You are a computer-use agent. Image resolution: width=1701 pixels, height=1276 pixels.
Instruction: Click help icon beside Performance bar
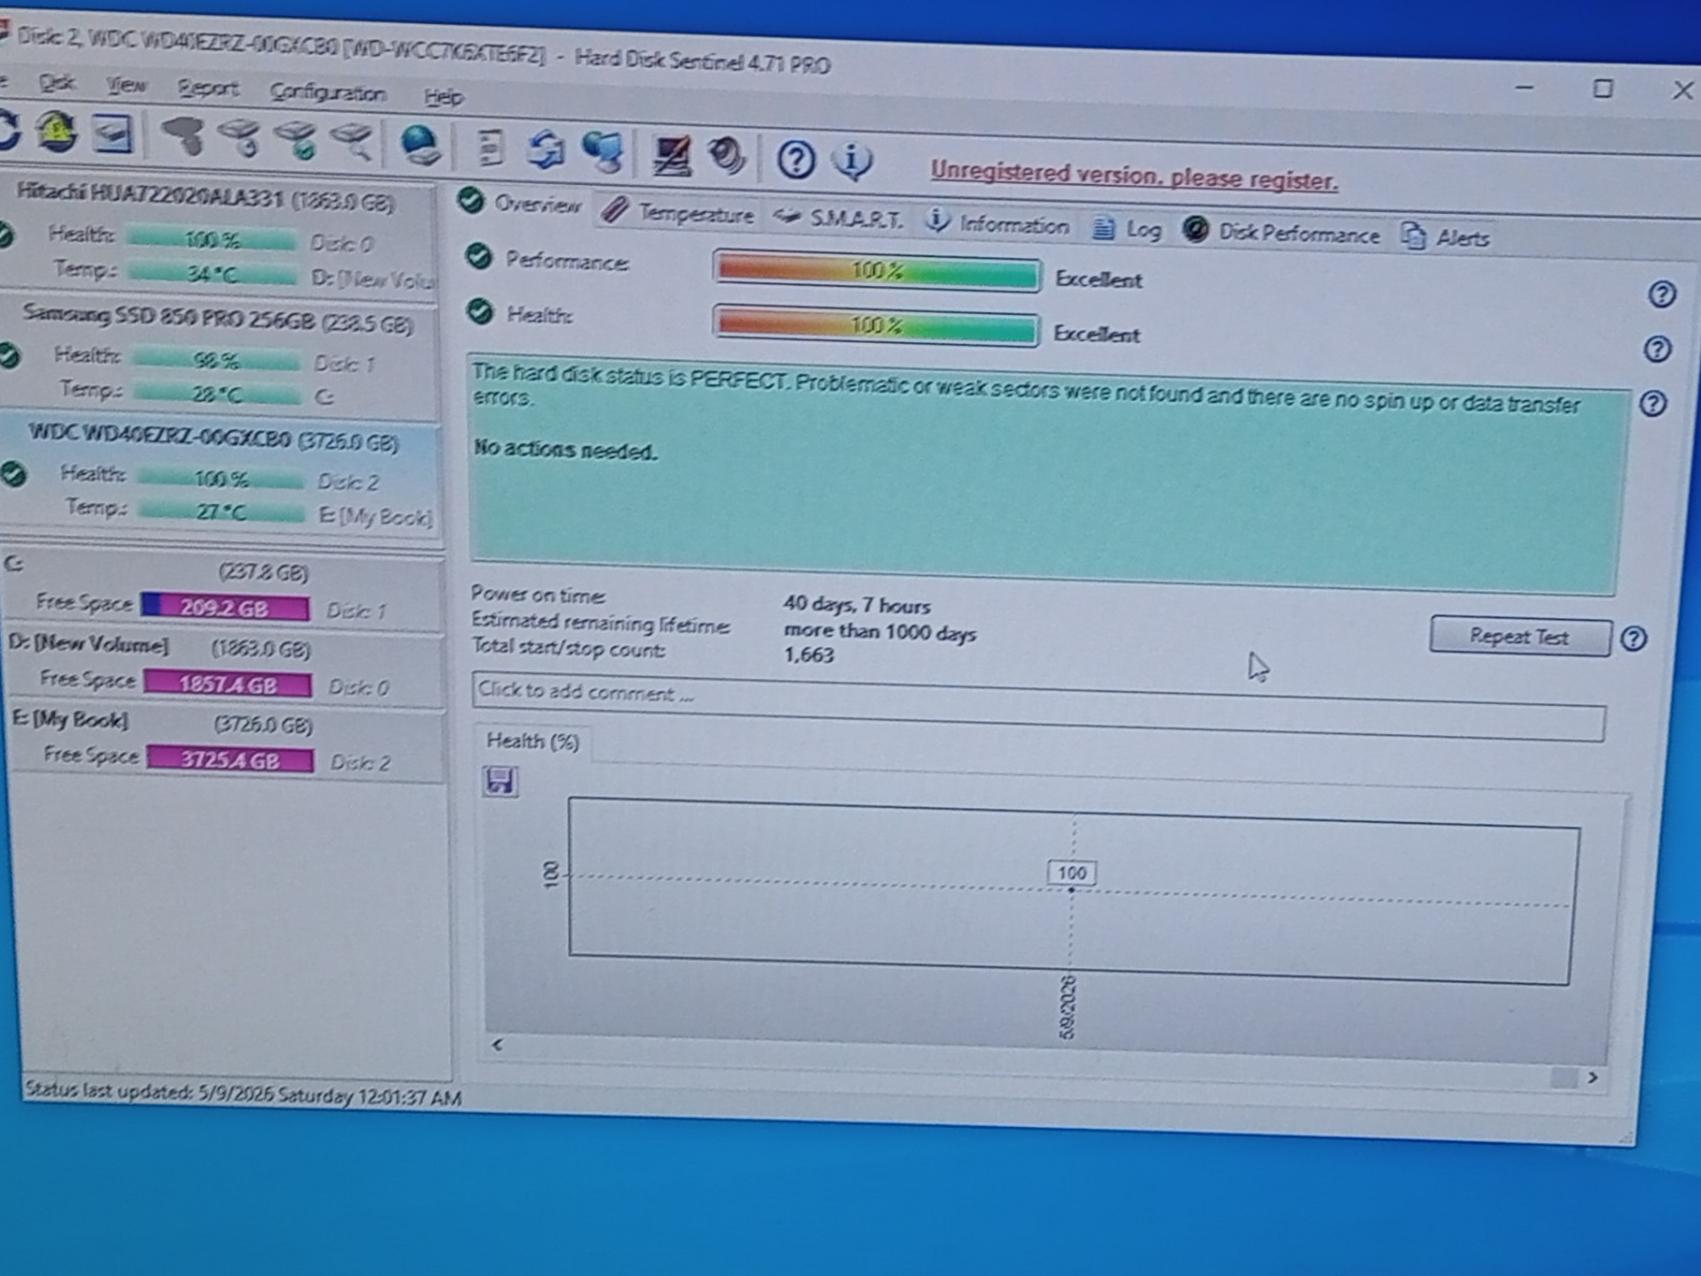tap(1661, 294)
